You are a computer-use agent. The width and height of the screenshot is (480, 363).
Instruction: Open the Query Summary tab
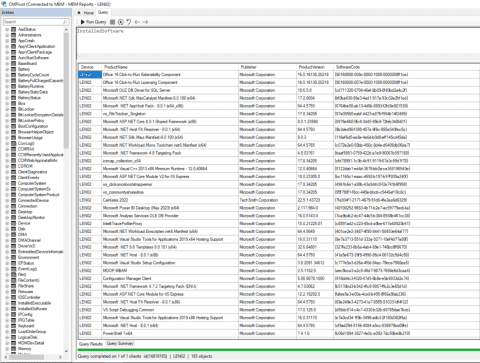tap(120, 343)
